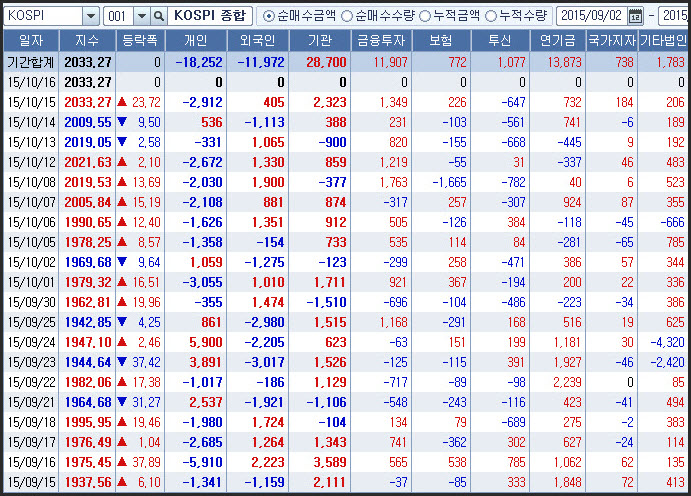691x496 pixels.
Task: Click 기타법인 value -2,420
Action: tap(667, 362)
